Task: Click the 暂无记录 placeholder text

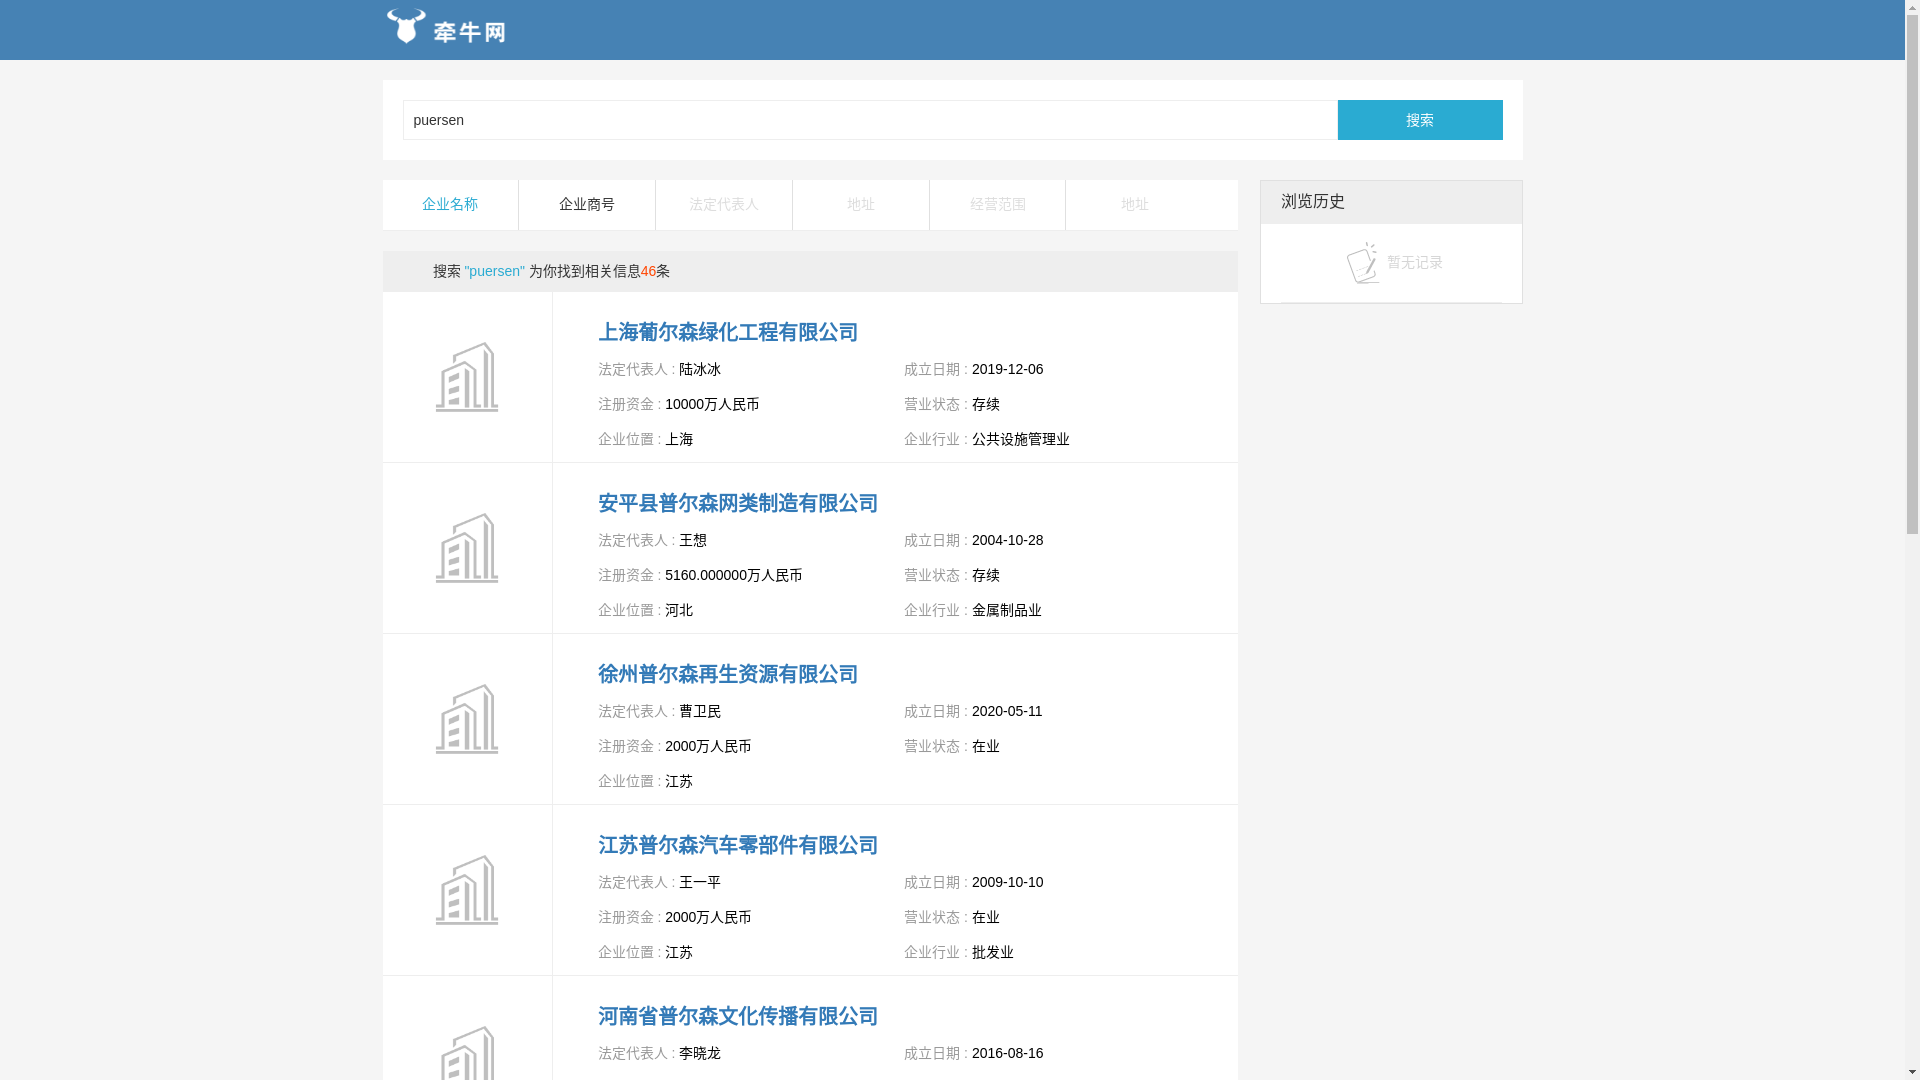Action: coord(1415,262)
